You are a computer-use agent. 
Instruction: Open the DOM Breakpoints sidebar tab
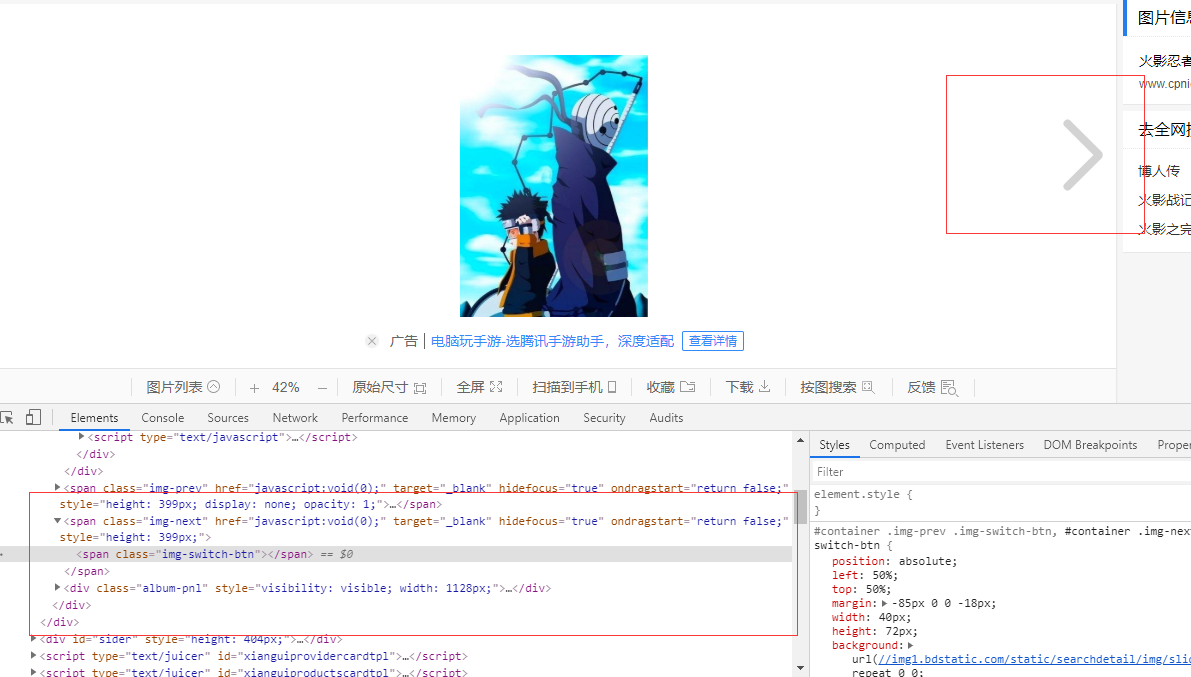[x=1090, y=445]
